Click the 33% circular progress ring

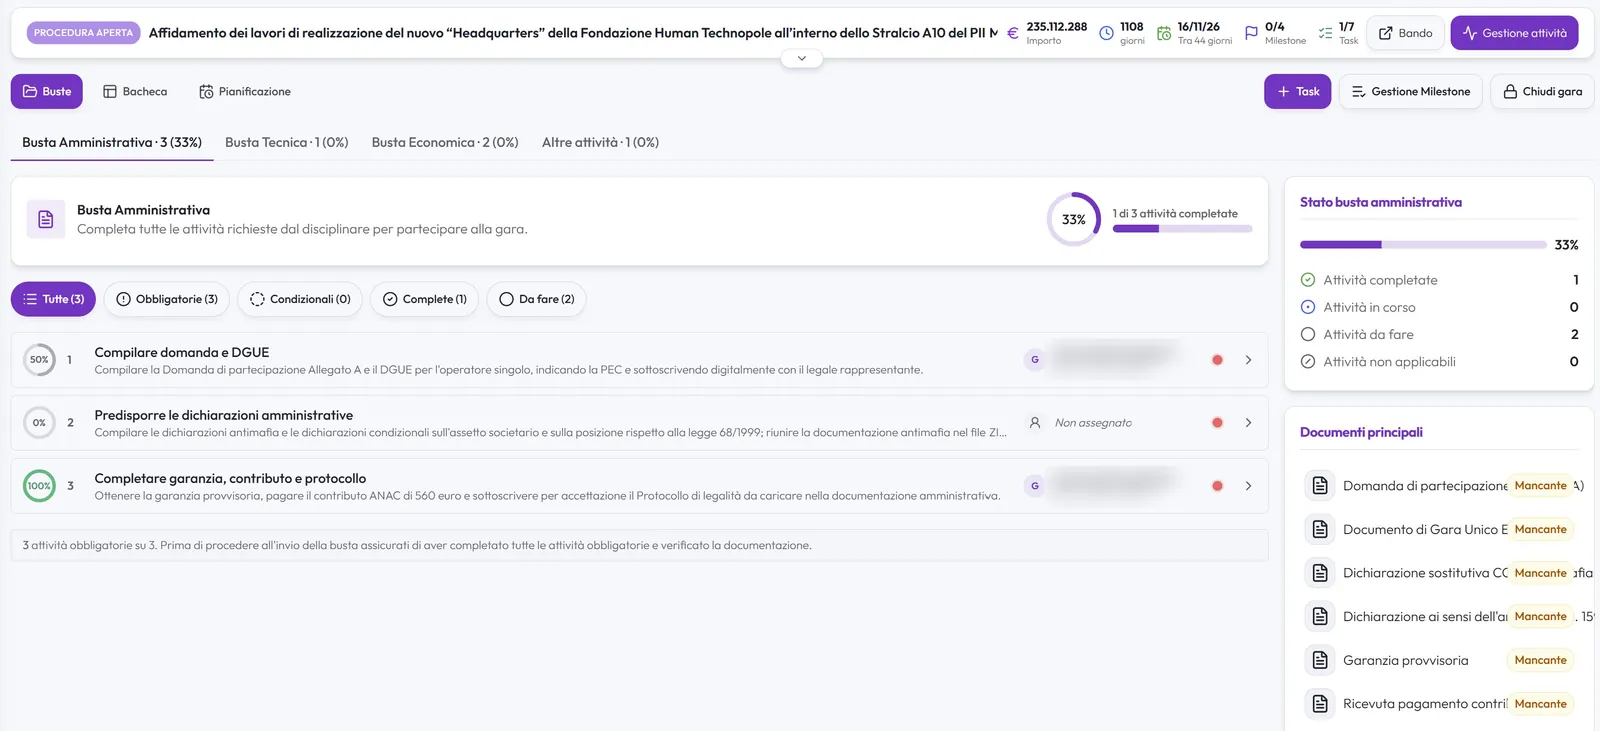1074,219
